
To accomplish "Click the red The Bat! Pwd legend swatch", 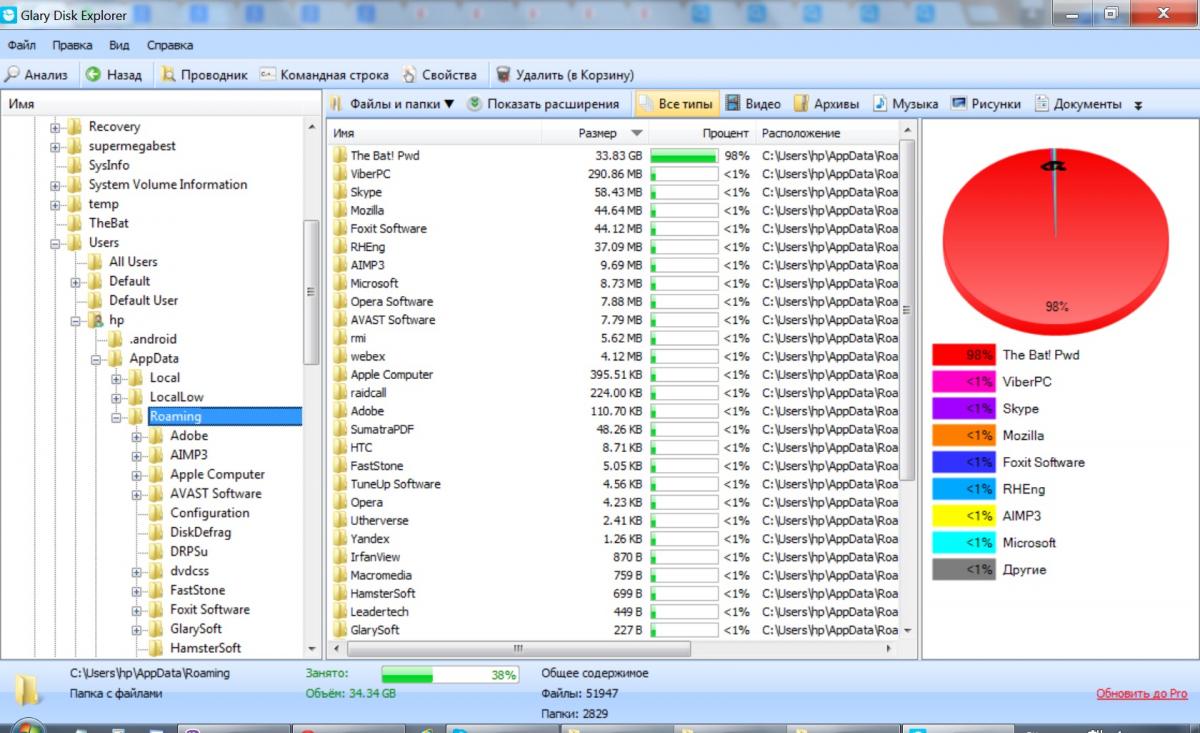I will point(964,355).
